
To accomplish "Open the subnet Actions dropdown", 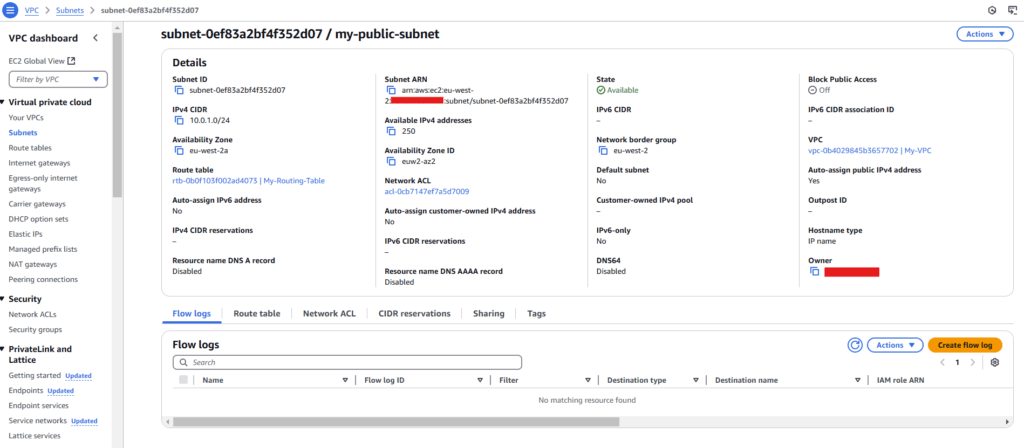I will [x=985, y=34].
